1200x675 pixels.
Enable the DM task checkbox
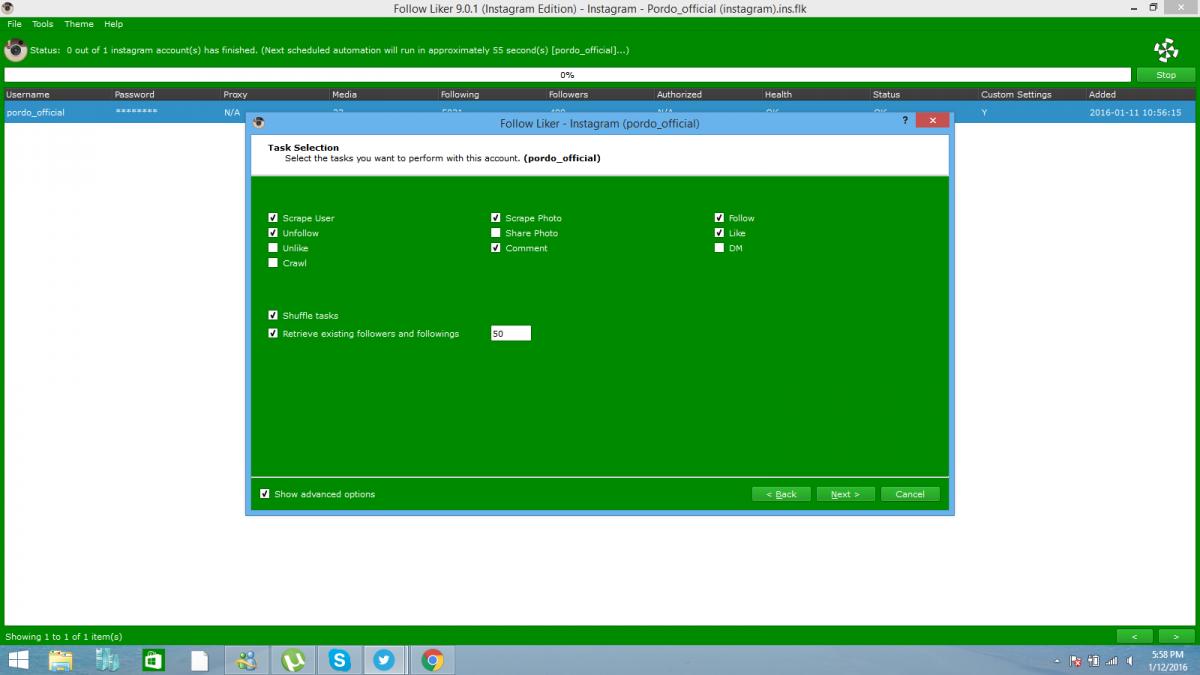point(719,248)
